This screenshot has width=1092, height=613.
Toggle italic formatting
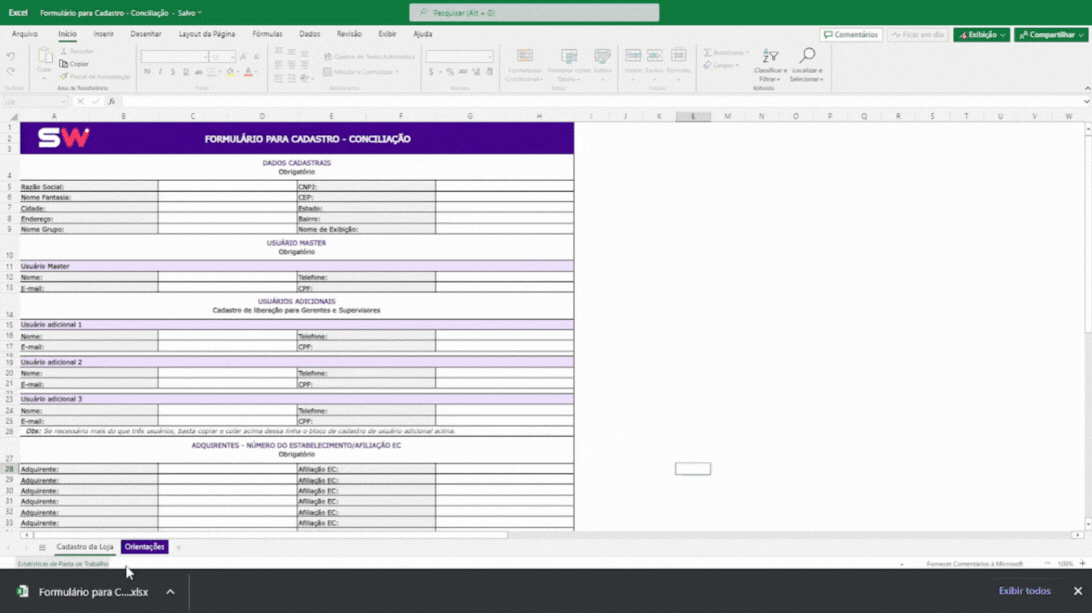pyautogui.click(x=160, y=72)
